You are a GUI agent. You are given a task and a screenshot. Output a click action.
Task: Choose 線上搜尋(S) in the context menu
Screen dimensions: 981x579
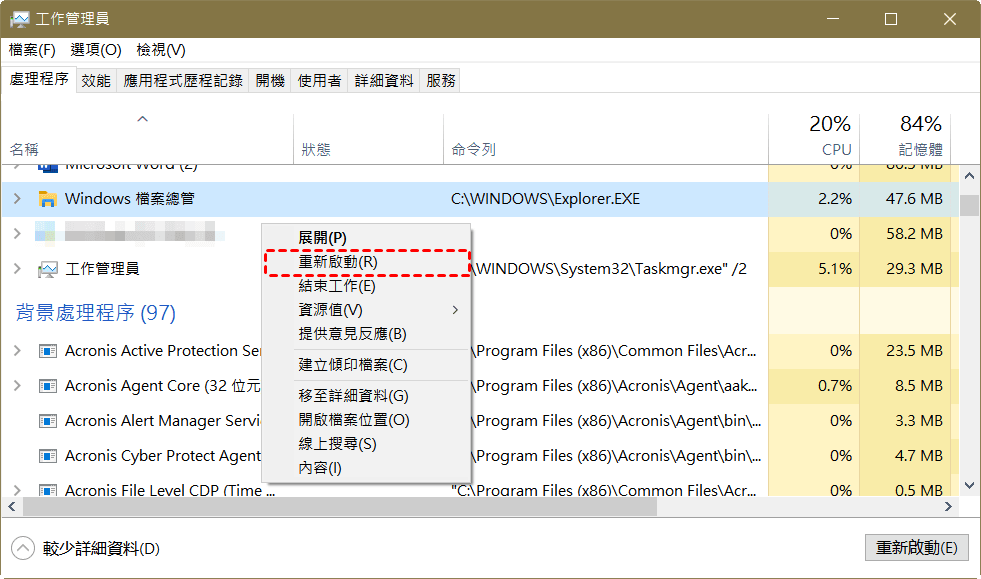[x=366, y=444]
